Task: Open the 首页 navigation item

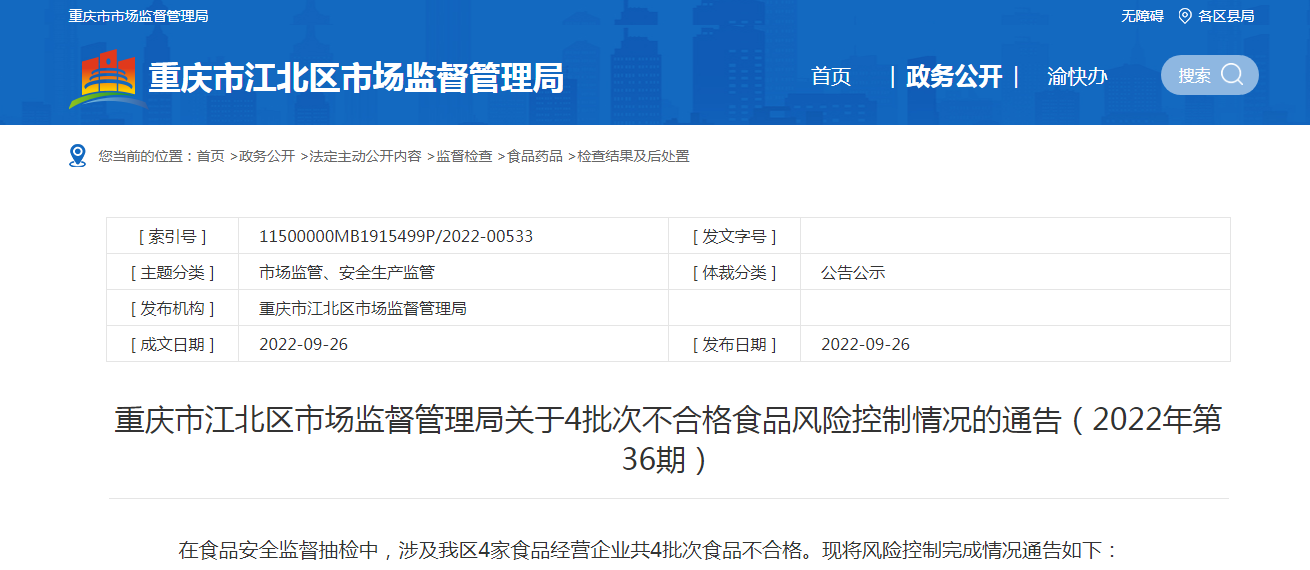Action: pos(831,76)
